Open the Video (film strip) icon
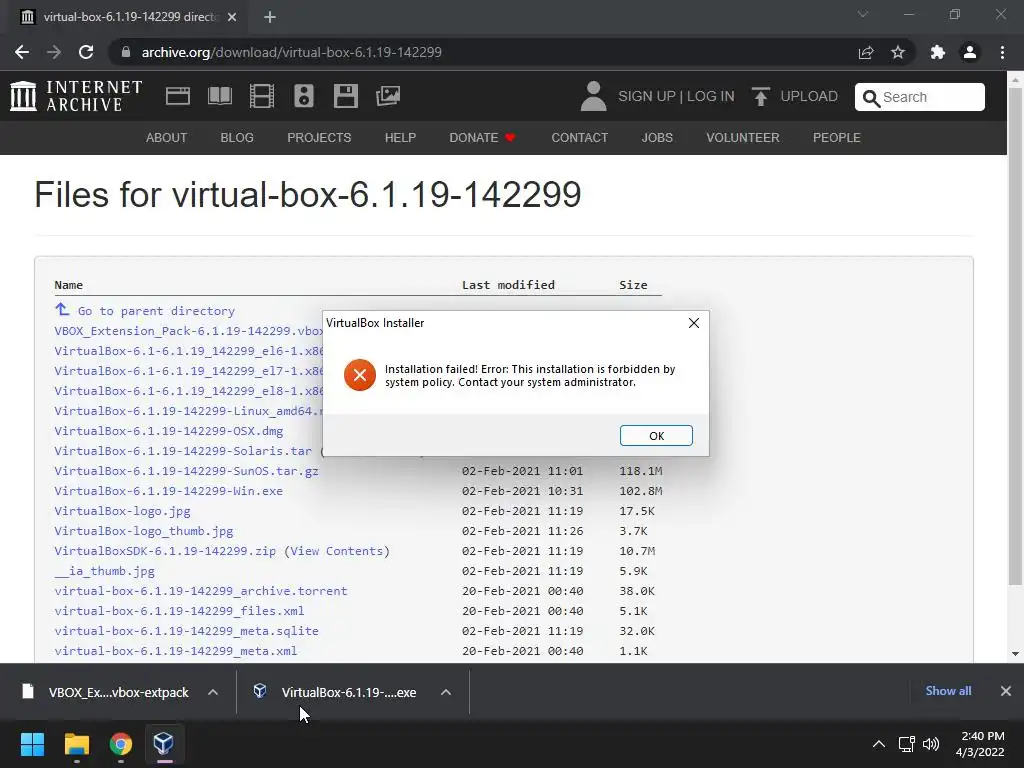The image size is (1024, 768). [x=262, y=96]
